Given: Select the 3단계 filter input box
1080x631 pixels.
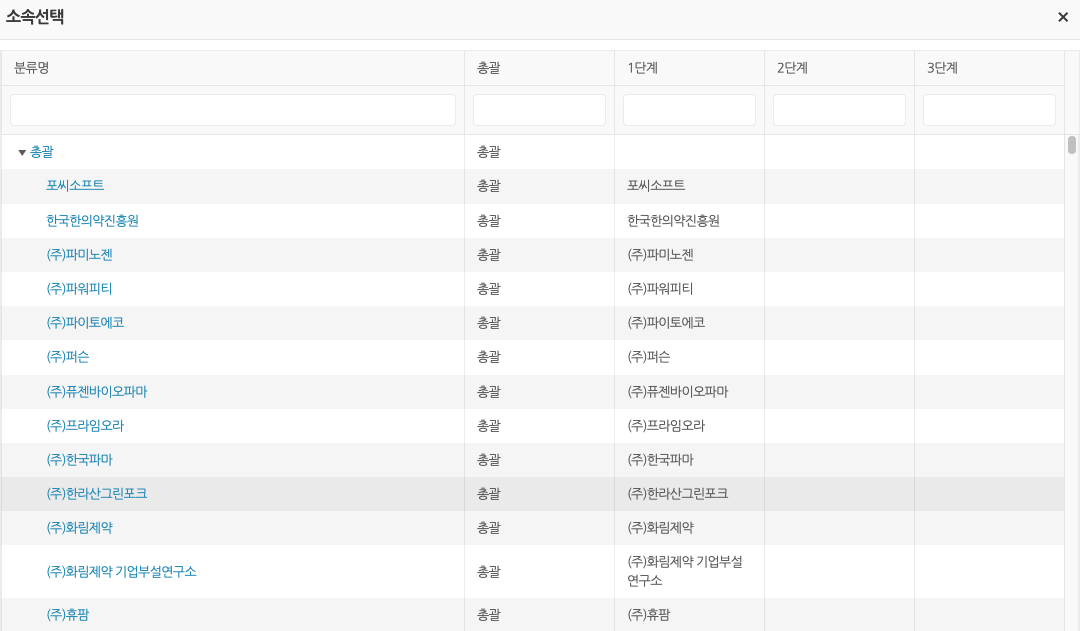Looking at the screenshot, I should 989,110.
